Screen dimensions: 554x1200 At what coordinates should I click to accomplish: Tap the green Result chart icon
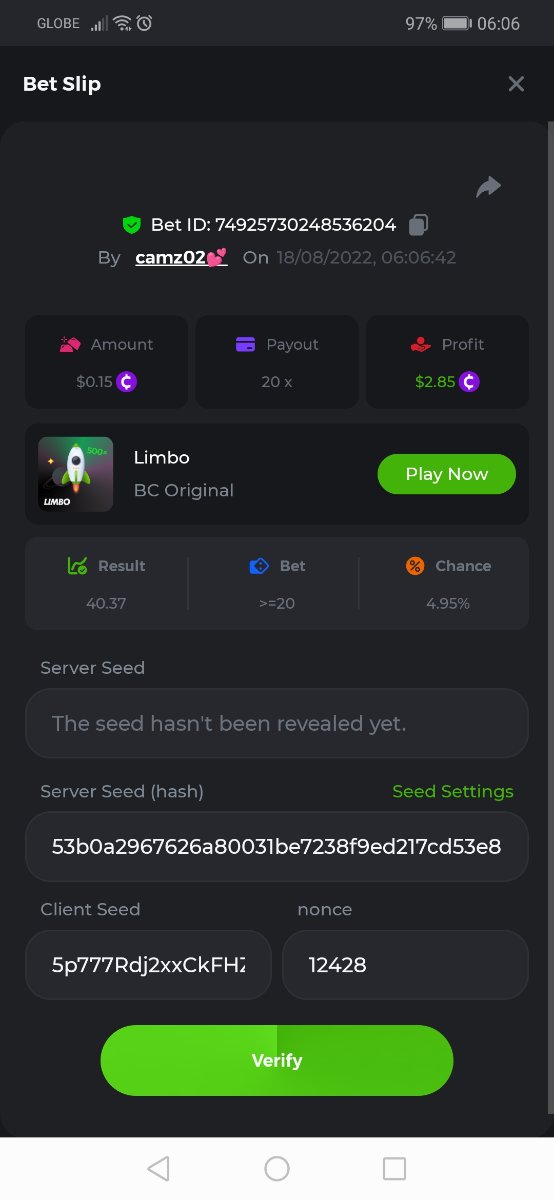coord(77,566)
